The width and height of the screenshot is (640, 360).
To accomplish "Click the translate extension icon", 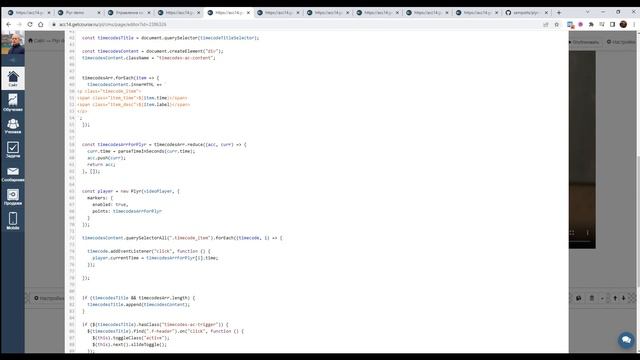I will (x=570, y=24).
